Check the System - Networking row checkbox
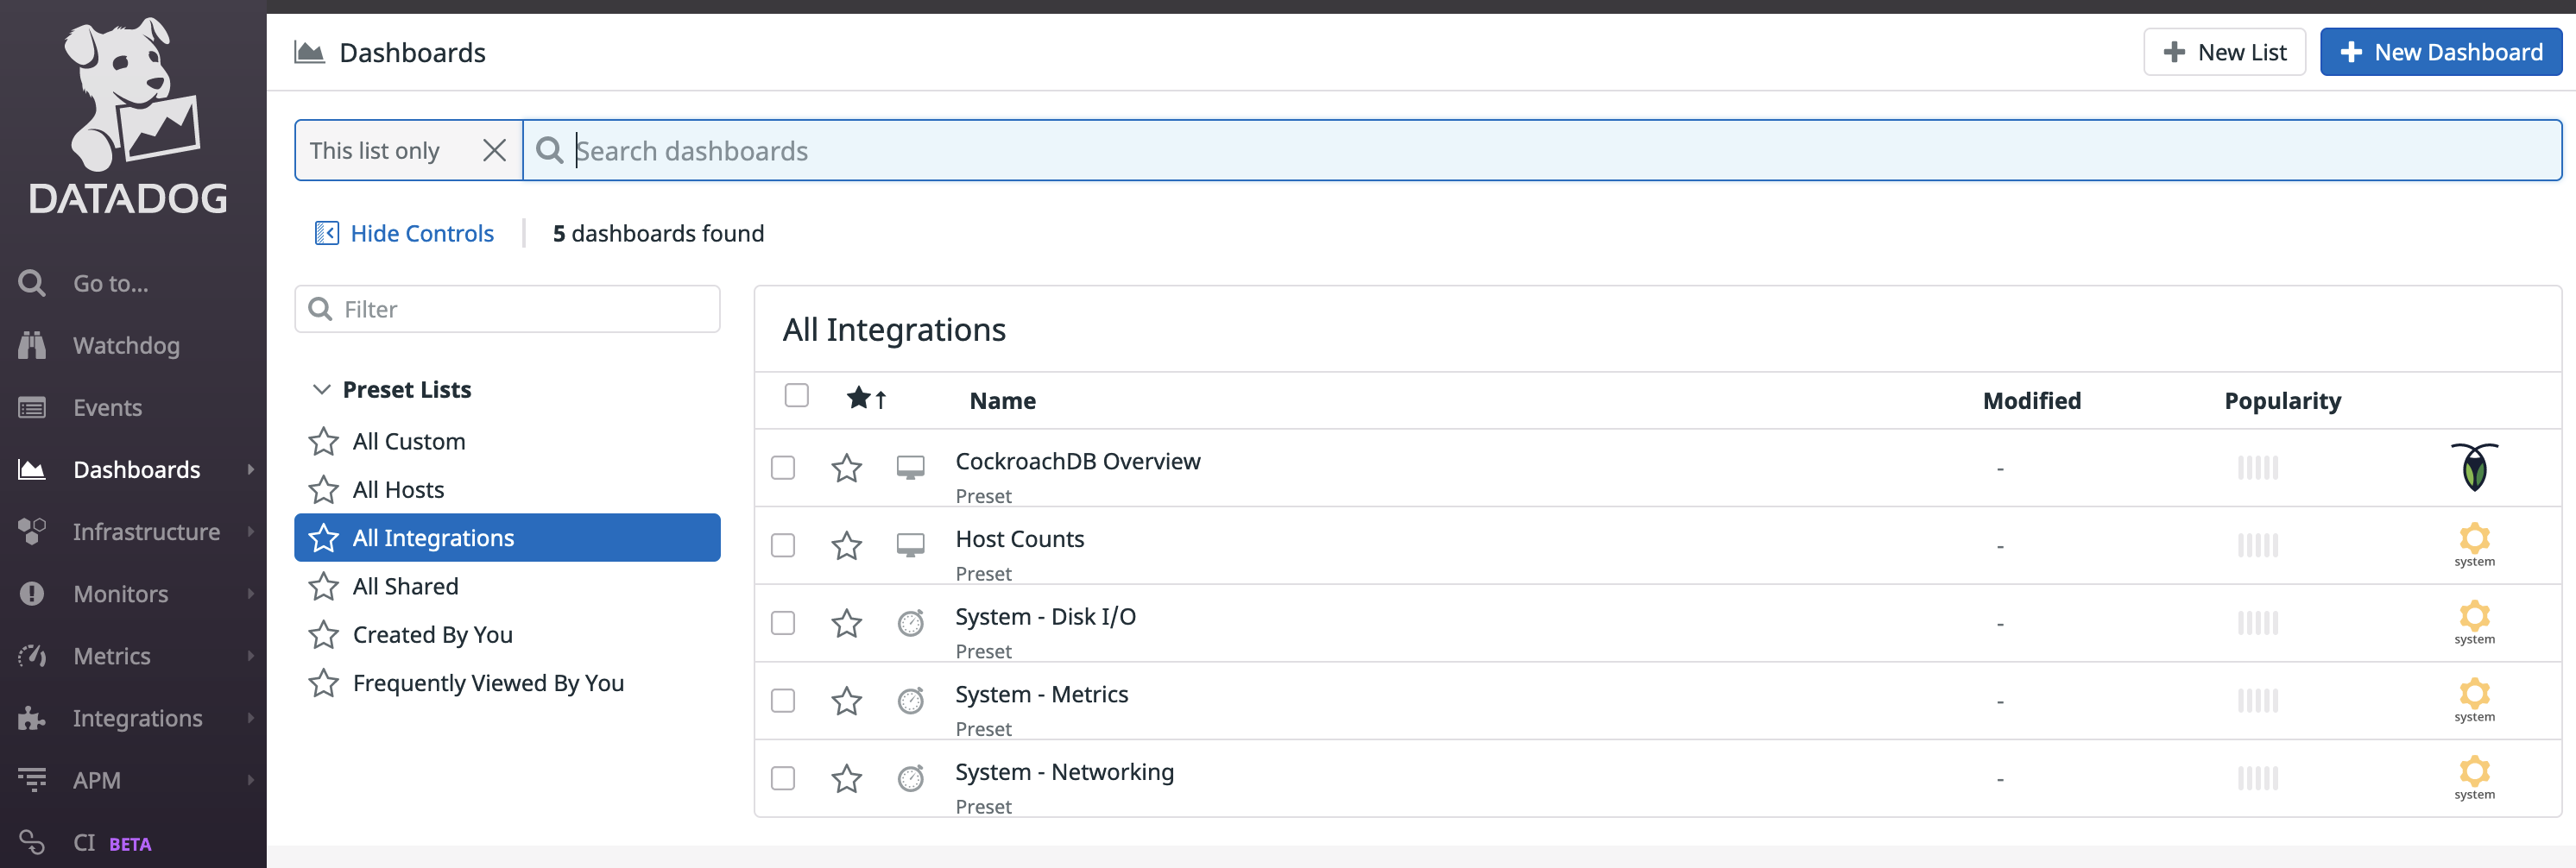 pos(783,778)
